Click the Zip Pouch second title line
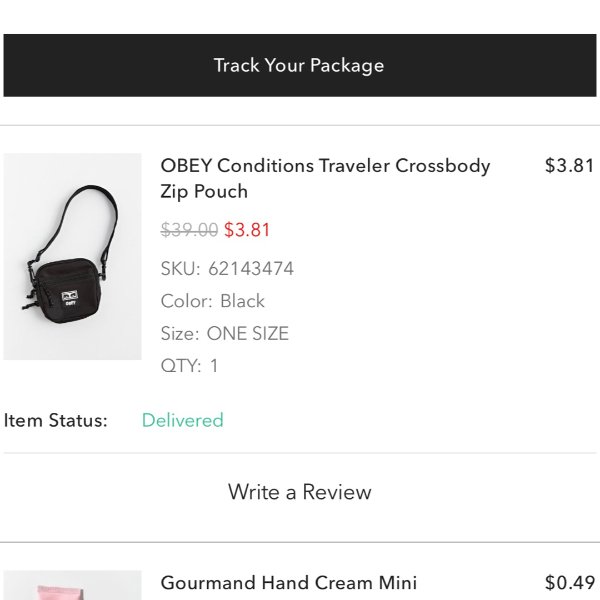Viewport: 600px width, 600px height. point(204,191)
